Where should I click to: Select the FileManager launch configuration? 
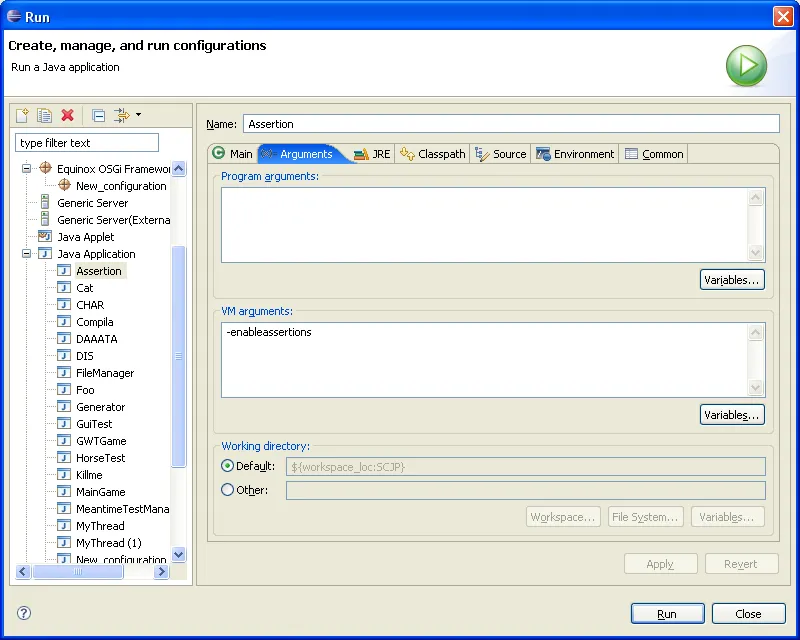pyautogui.click(x=104, y=373)
